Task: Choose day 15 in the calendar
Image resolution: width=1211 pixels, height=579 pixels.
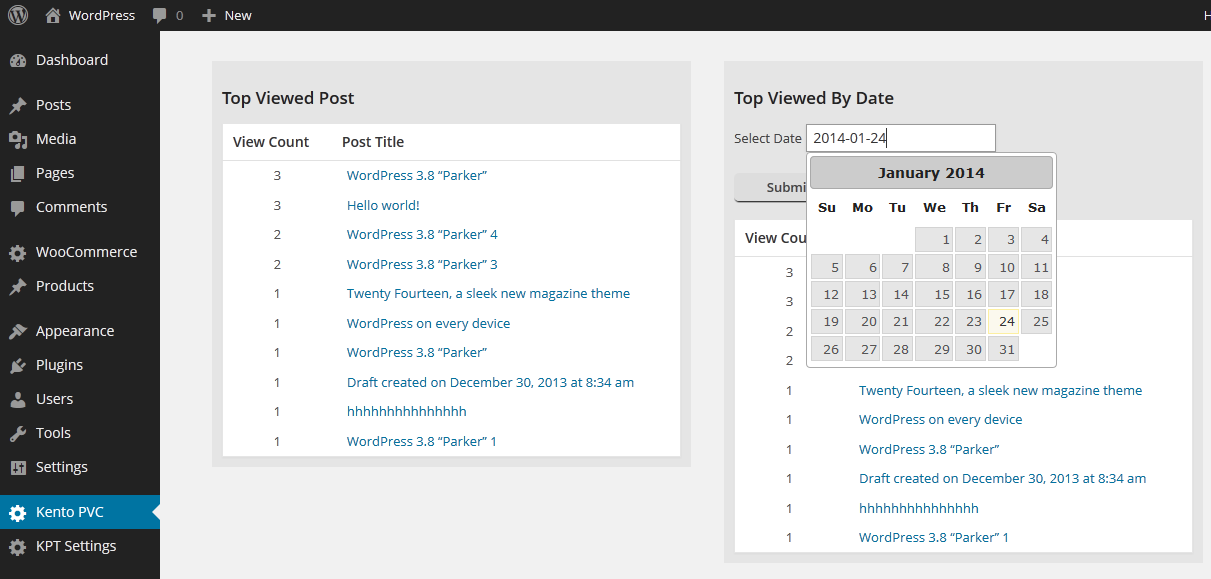Action: coord(934,295)
